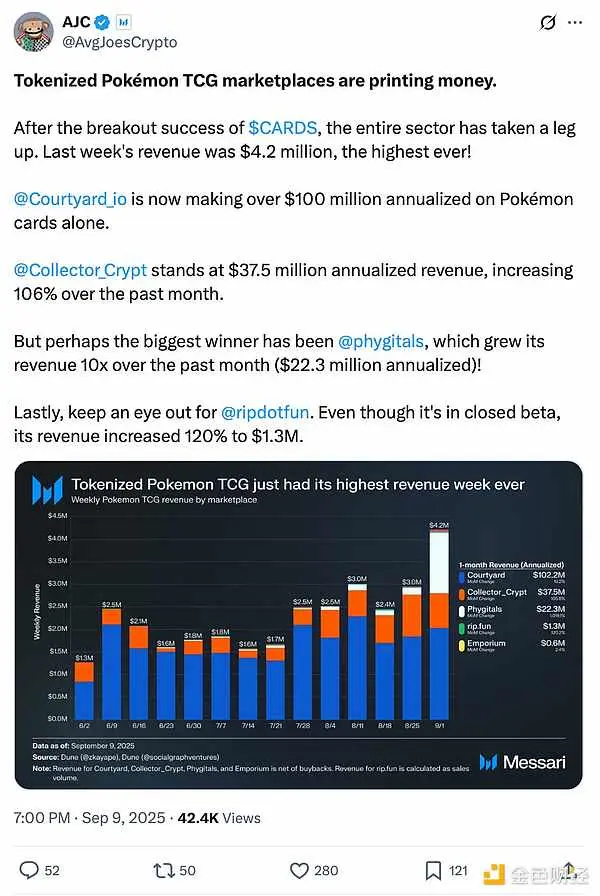Click the Grok slash-circle icon
This screenshot has height=896, width=600.
pyautogui.click(x=547, y=22)
